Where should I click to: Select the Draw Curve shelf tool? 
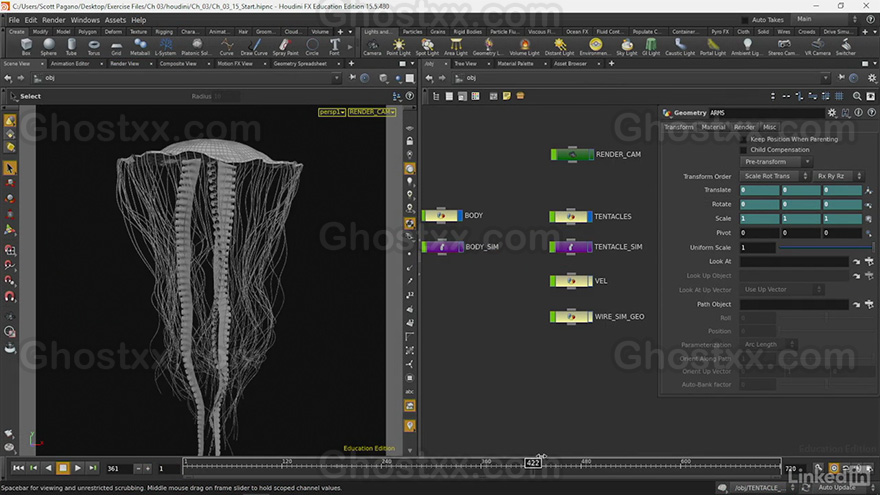coord(254,47)
